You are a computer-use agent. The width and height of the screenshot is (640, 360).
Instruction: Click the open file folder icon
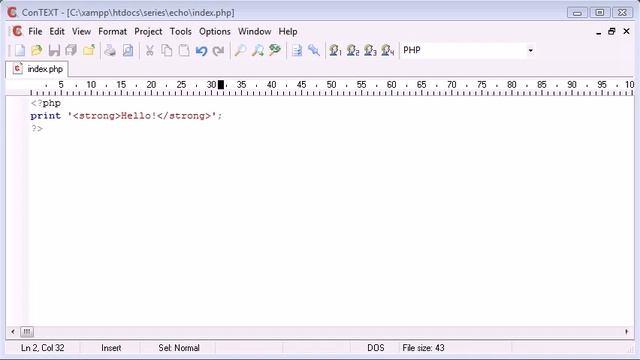click(37, 51)
